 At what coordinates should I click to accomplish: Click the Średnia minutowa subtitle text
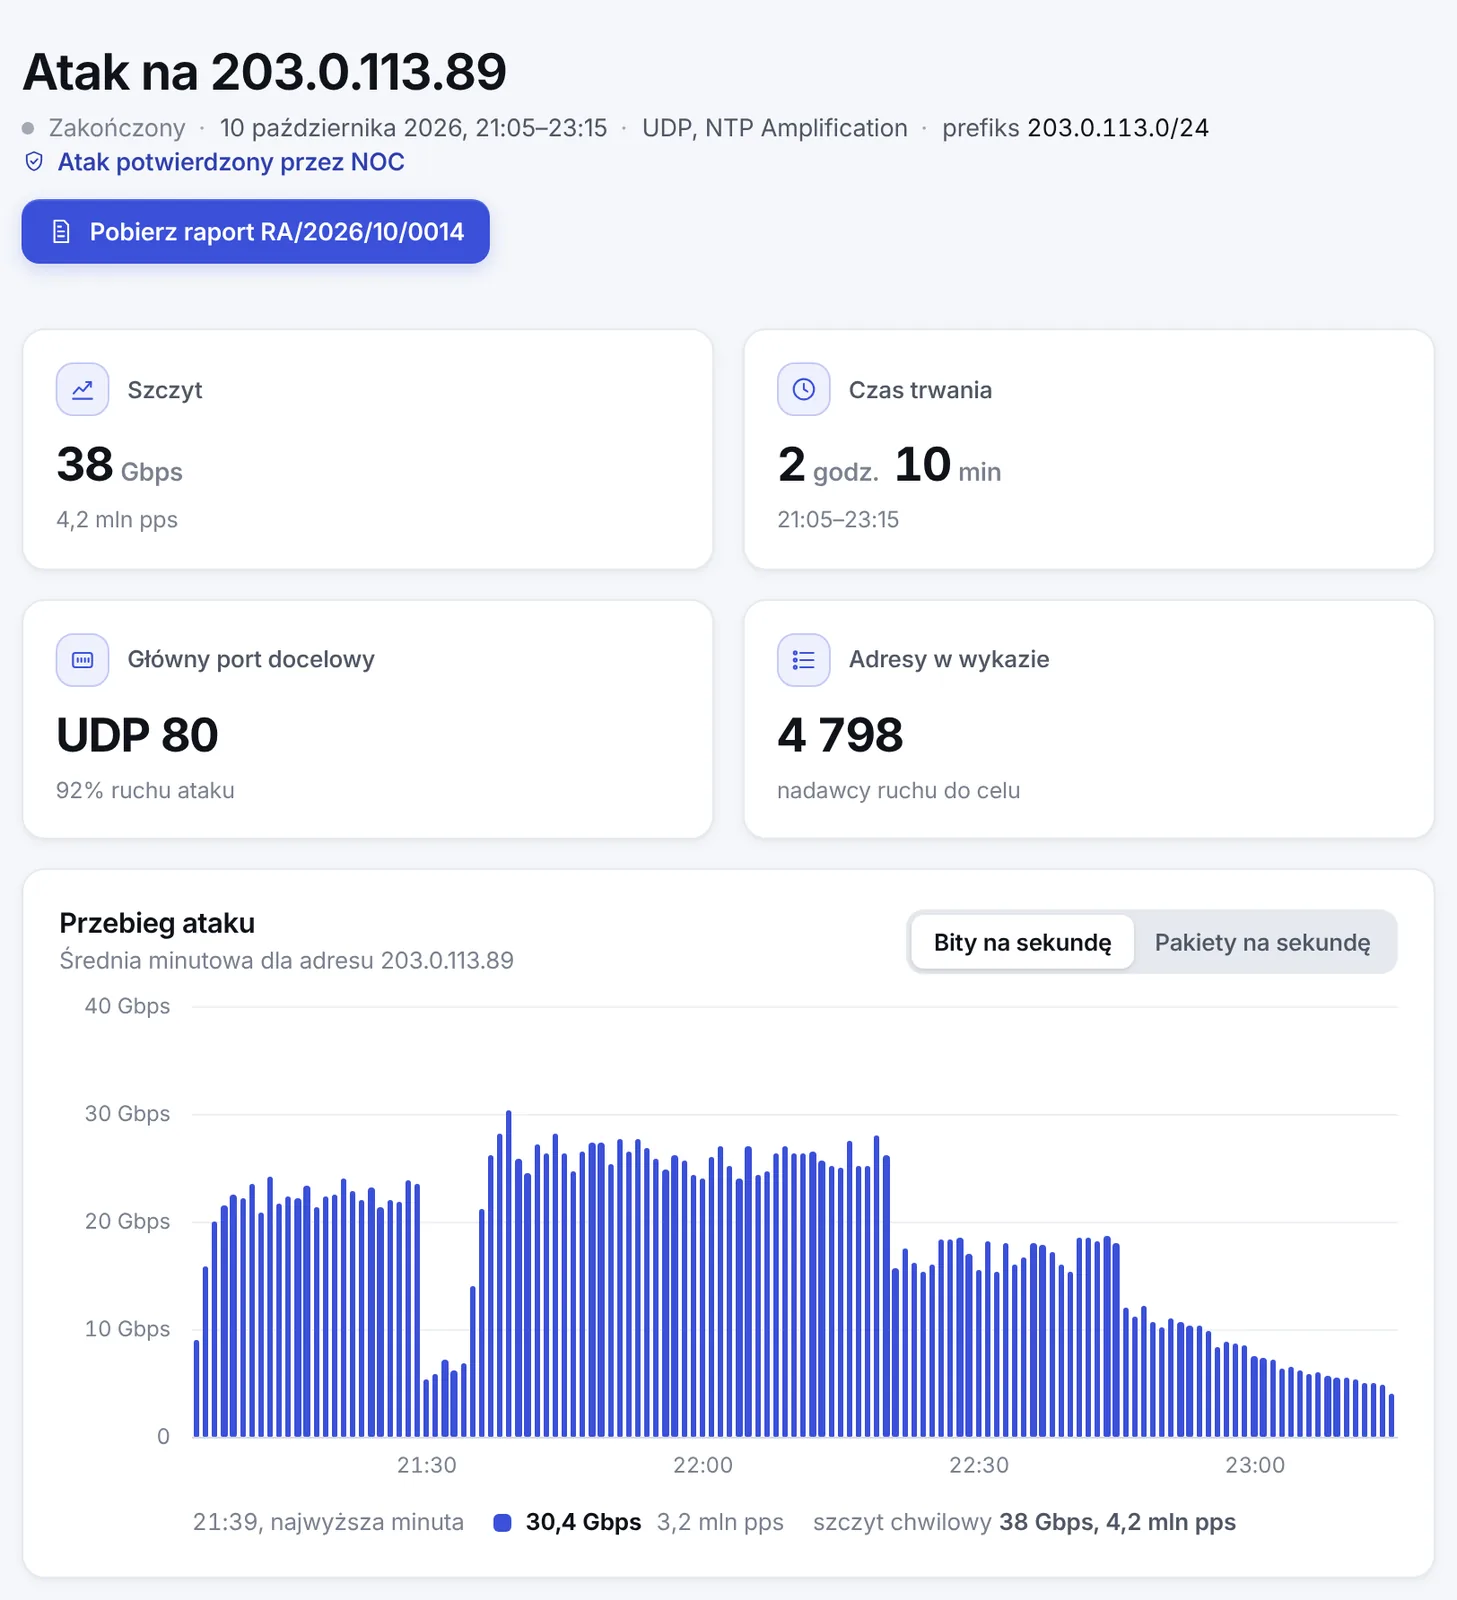286,961
